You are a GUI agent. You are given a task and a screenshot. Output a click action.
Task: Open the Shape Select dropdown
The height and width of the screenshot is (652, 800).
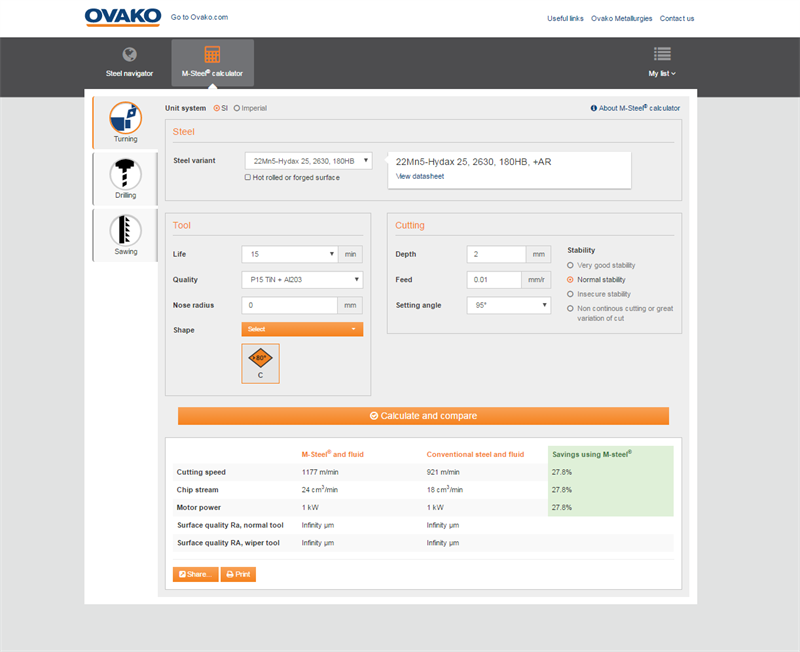302,329
